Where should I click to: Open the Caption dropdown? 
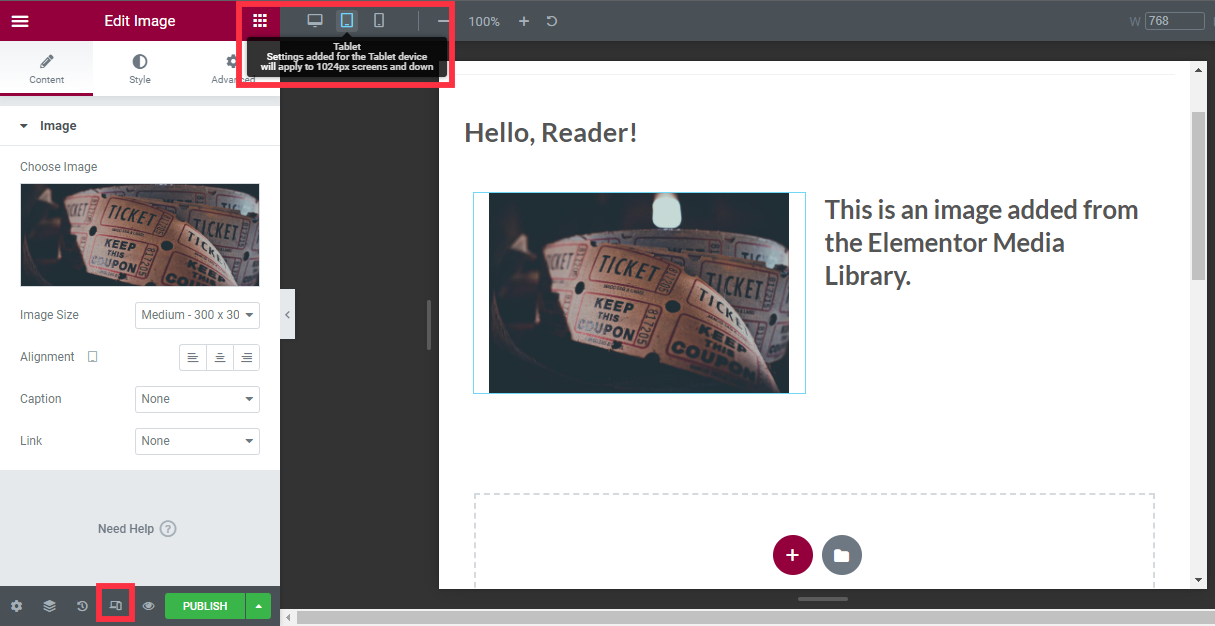pos(197,399)
